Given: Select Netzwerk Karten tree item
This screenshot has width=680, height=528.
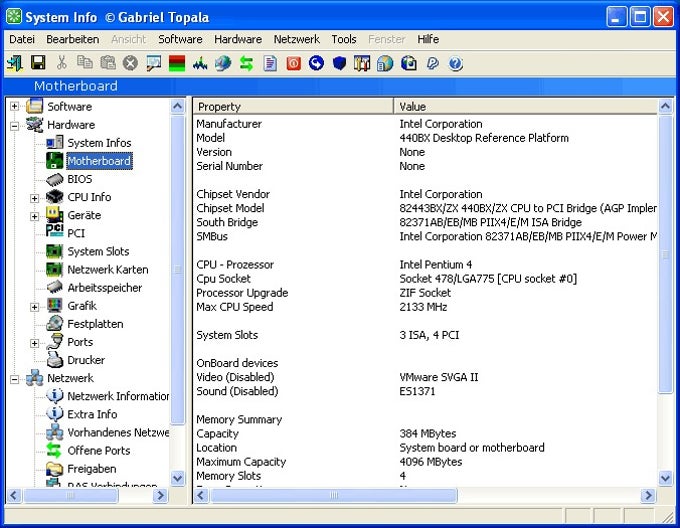Looking at the screenshot, I should (x=108, y=270).
